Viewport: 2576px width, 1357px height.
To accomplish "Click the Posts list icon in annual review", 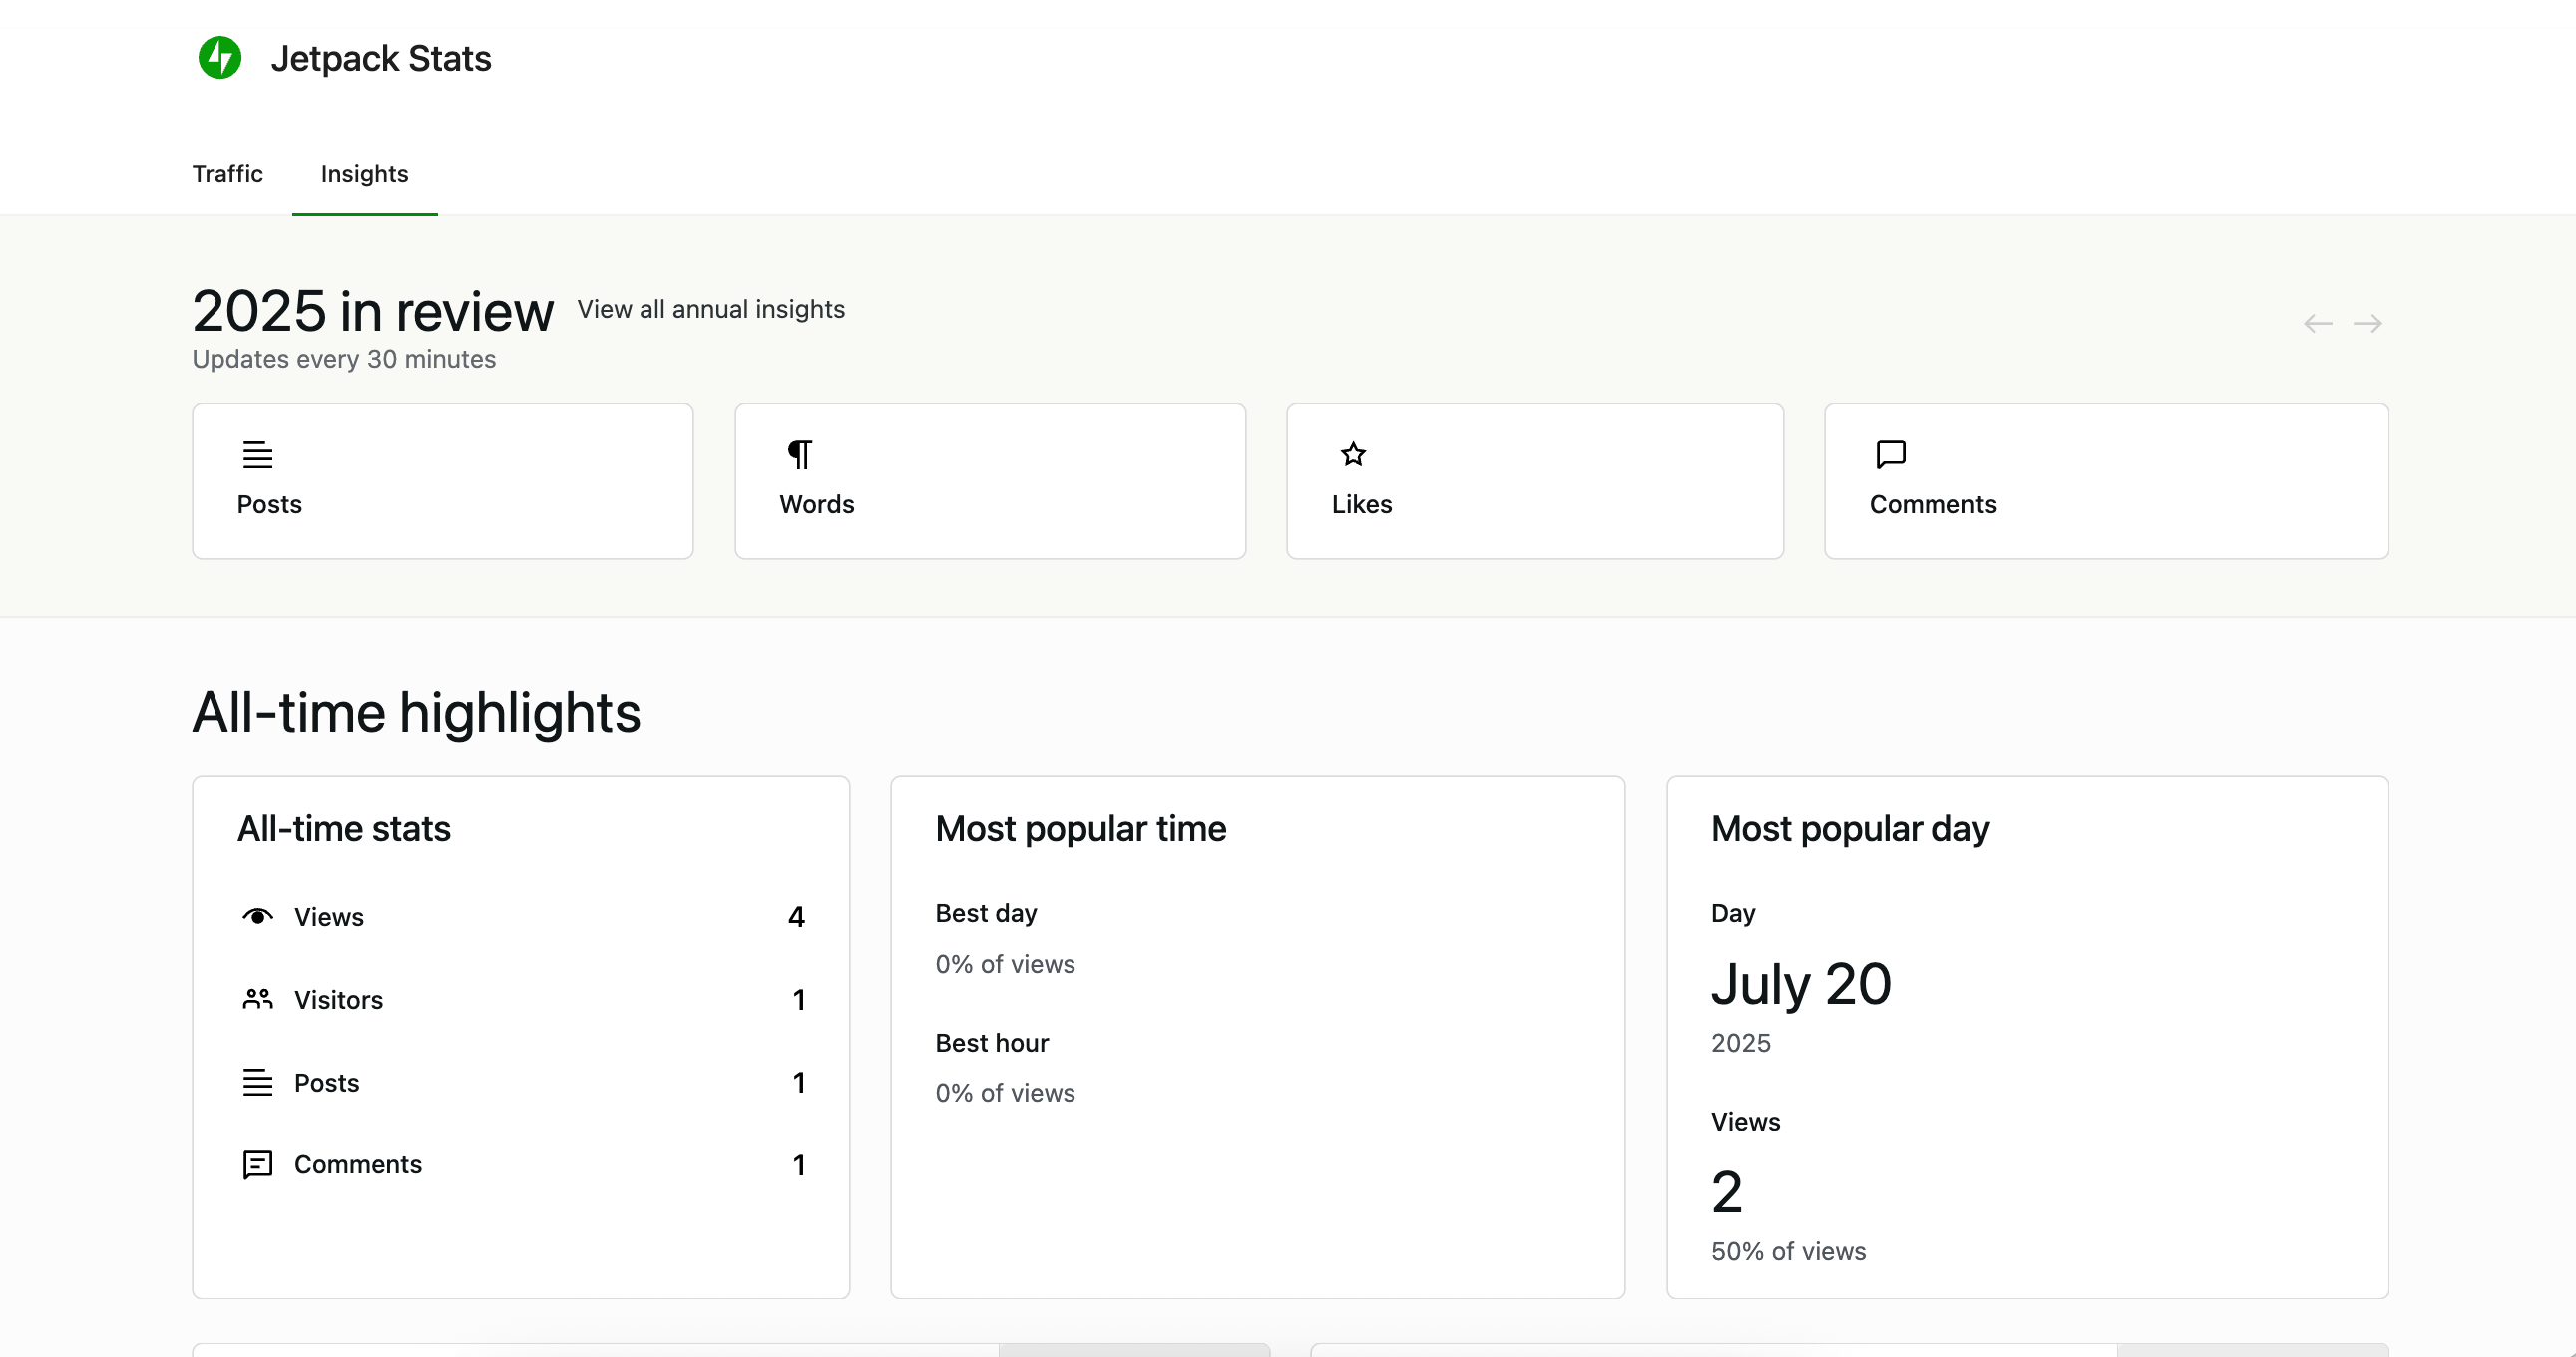I will (x=257, y=455).
